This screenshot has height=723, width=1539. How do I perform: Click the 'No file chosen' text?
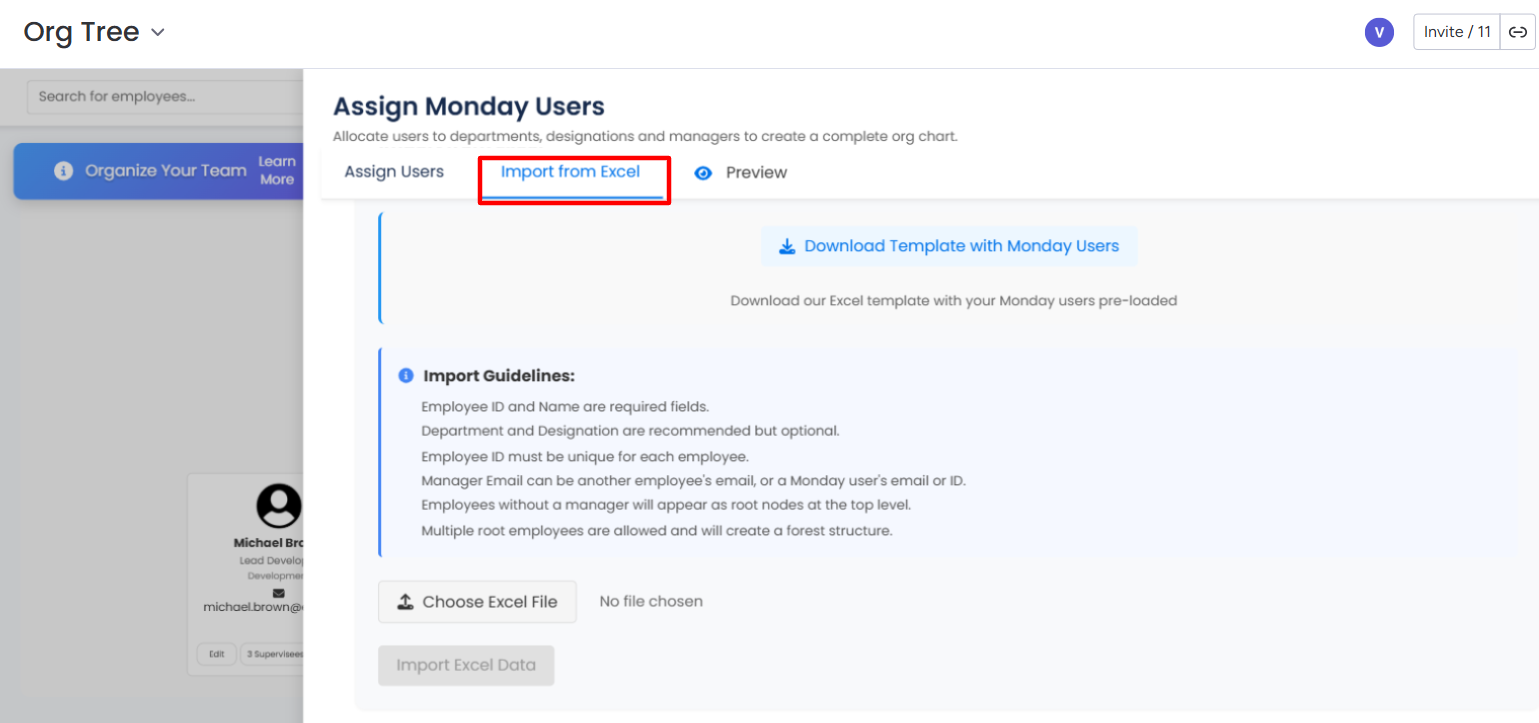[x=651, y=602]
